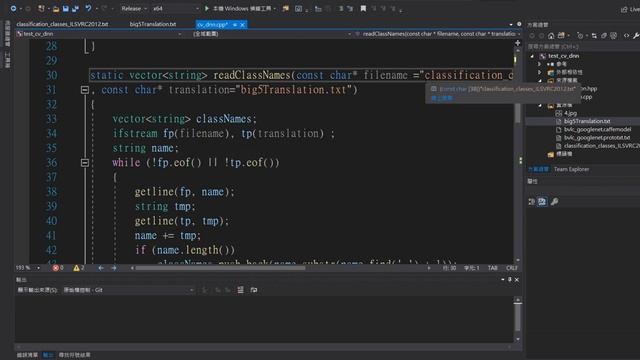Screen dimensions: 640x360
Task: Click the split editor icon above scrollbar
Action: [518, 42]
